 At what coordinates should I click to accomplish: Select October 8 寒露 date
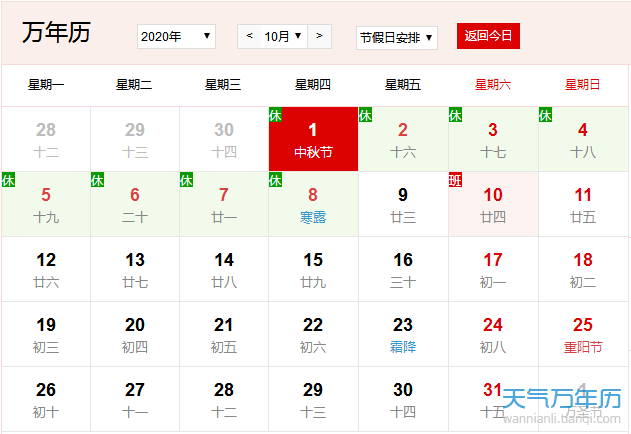pyautogui.click(x=313, y=204)
